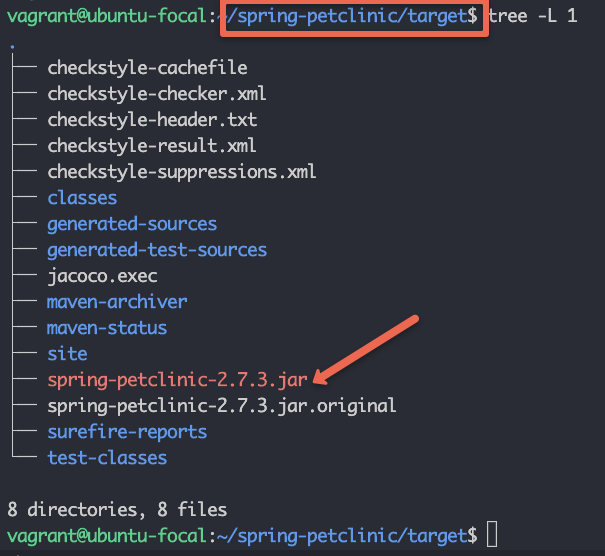Click the generated-test-sources directory entry
Viewport: 605px width, 556px height.
pyautogui.click(x=157, y=250)
